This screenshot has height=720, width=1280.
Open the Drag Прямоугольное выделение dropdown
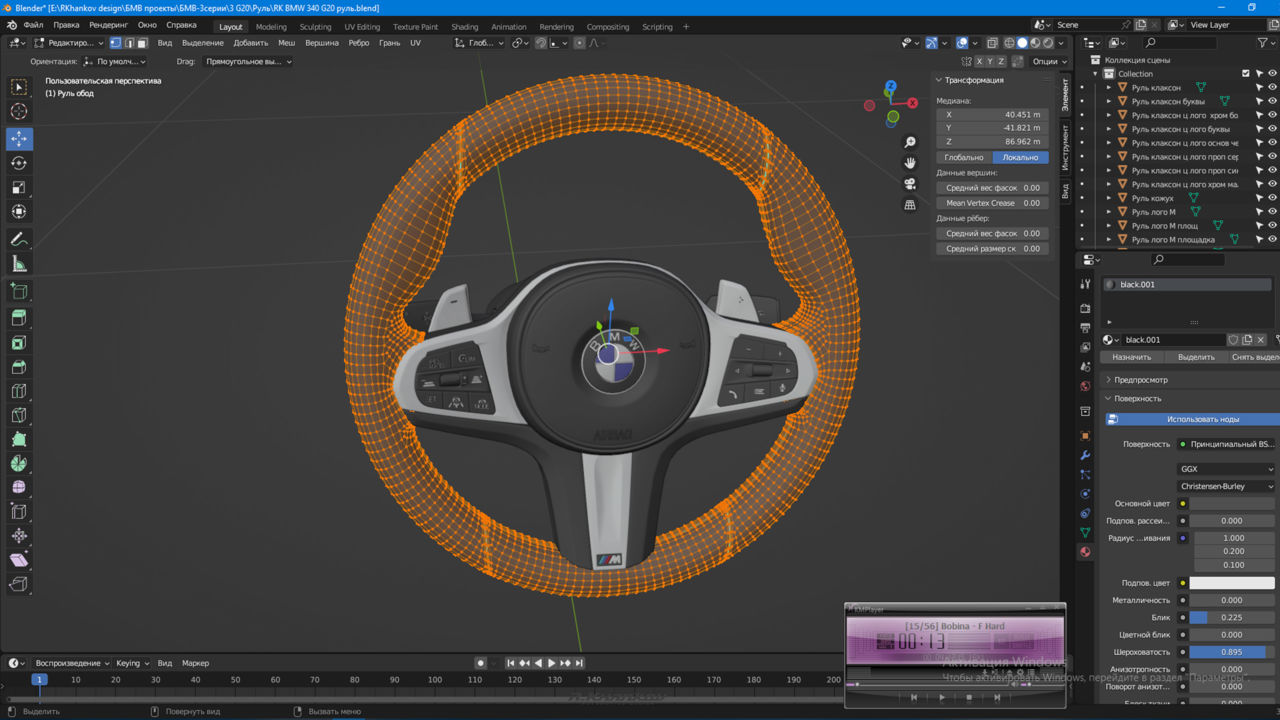(x=247, y=61)
